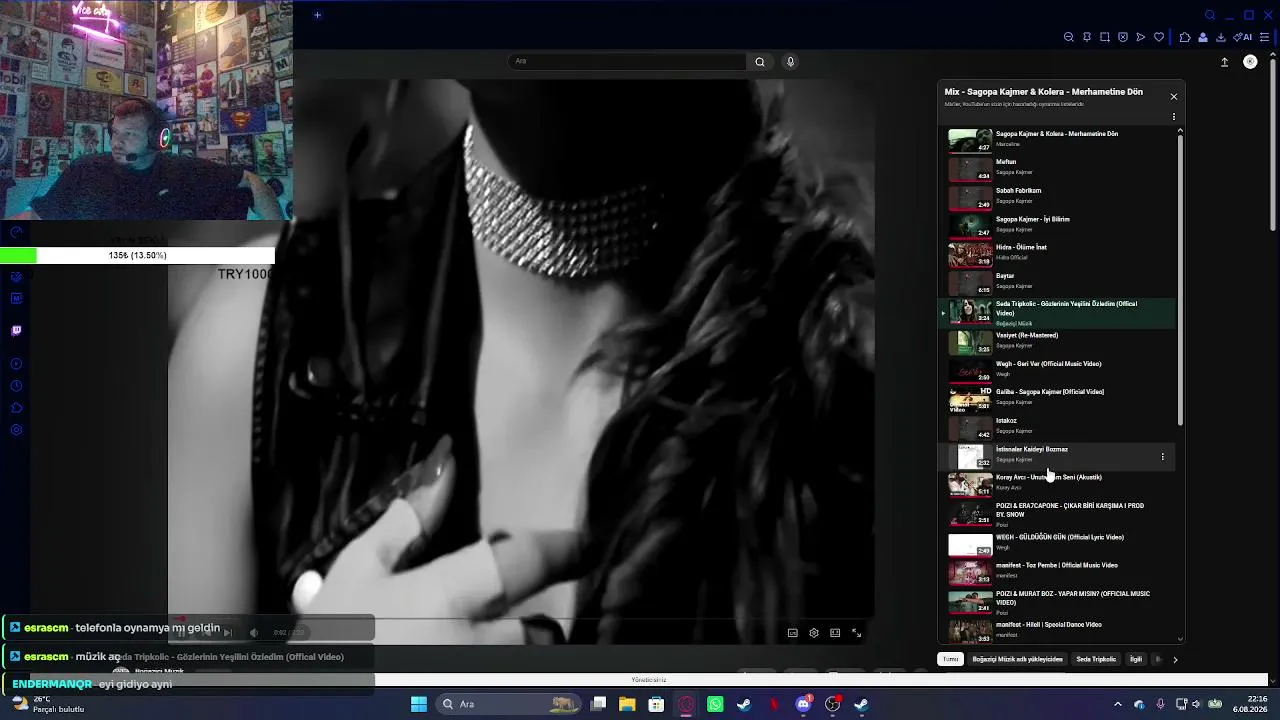Open sidebar settings gear icon
This screenshot has height=720, width=1280.
point(16,430)
